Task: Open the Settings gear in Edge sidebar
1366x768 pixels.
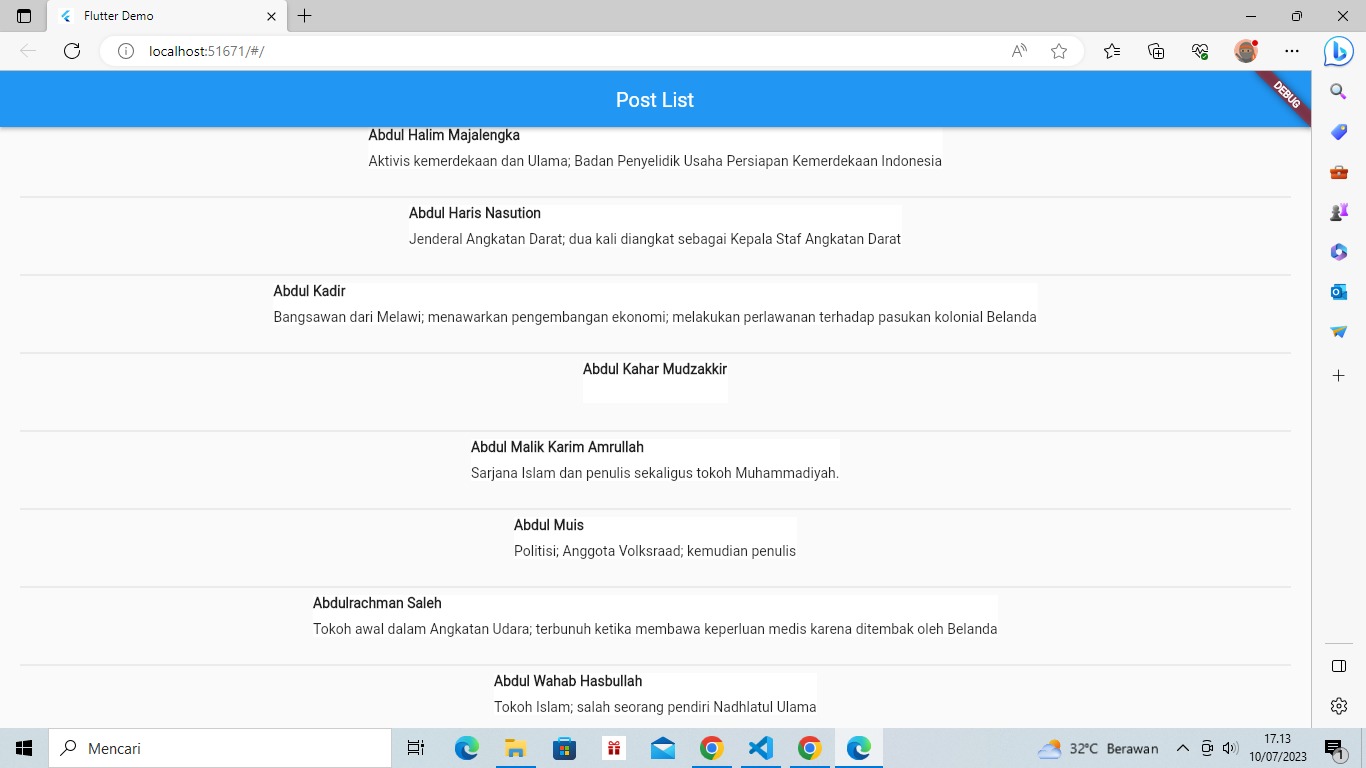Action: 1338,705
